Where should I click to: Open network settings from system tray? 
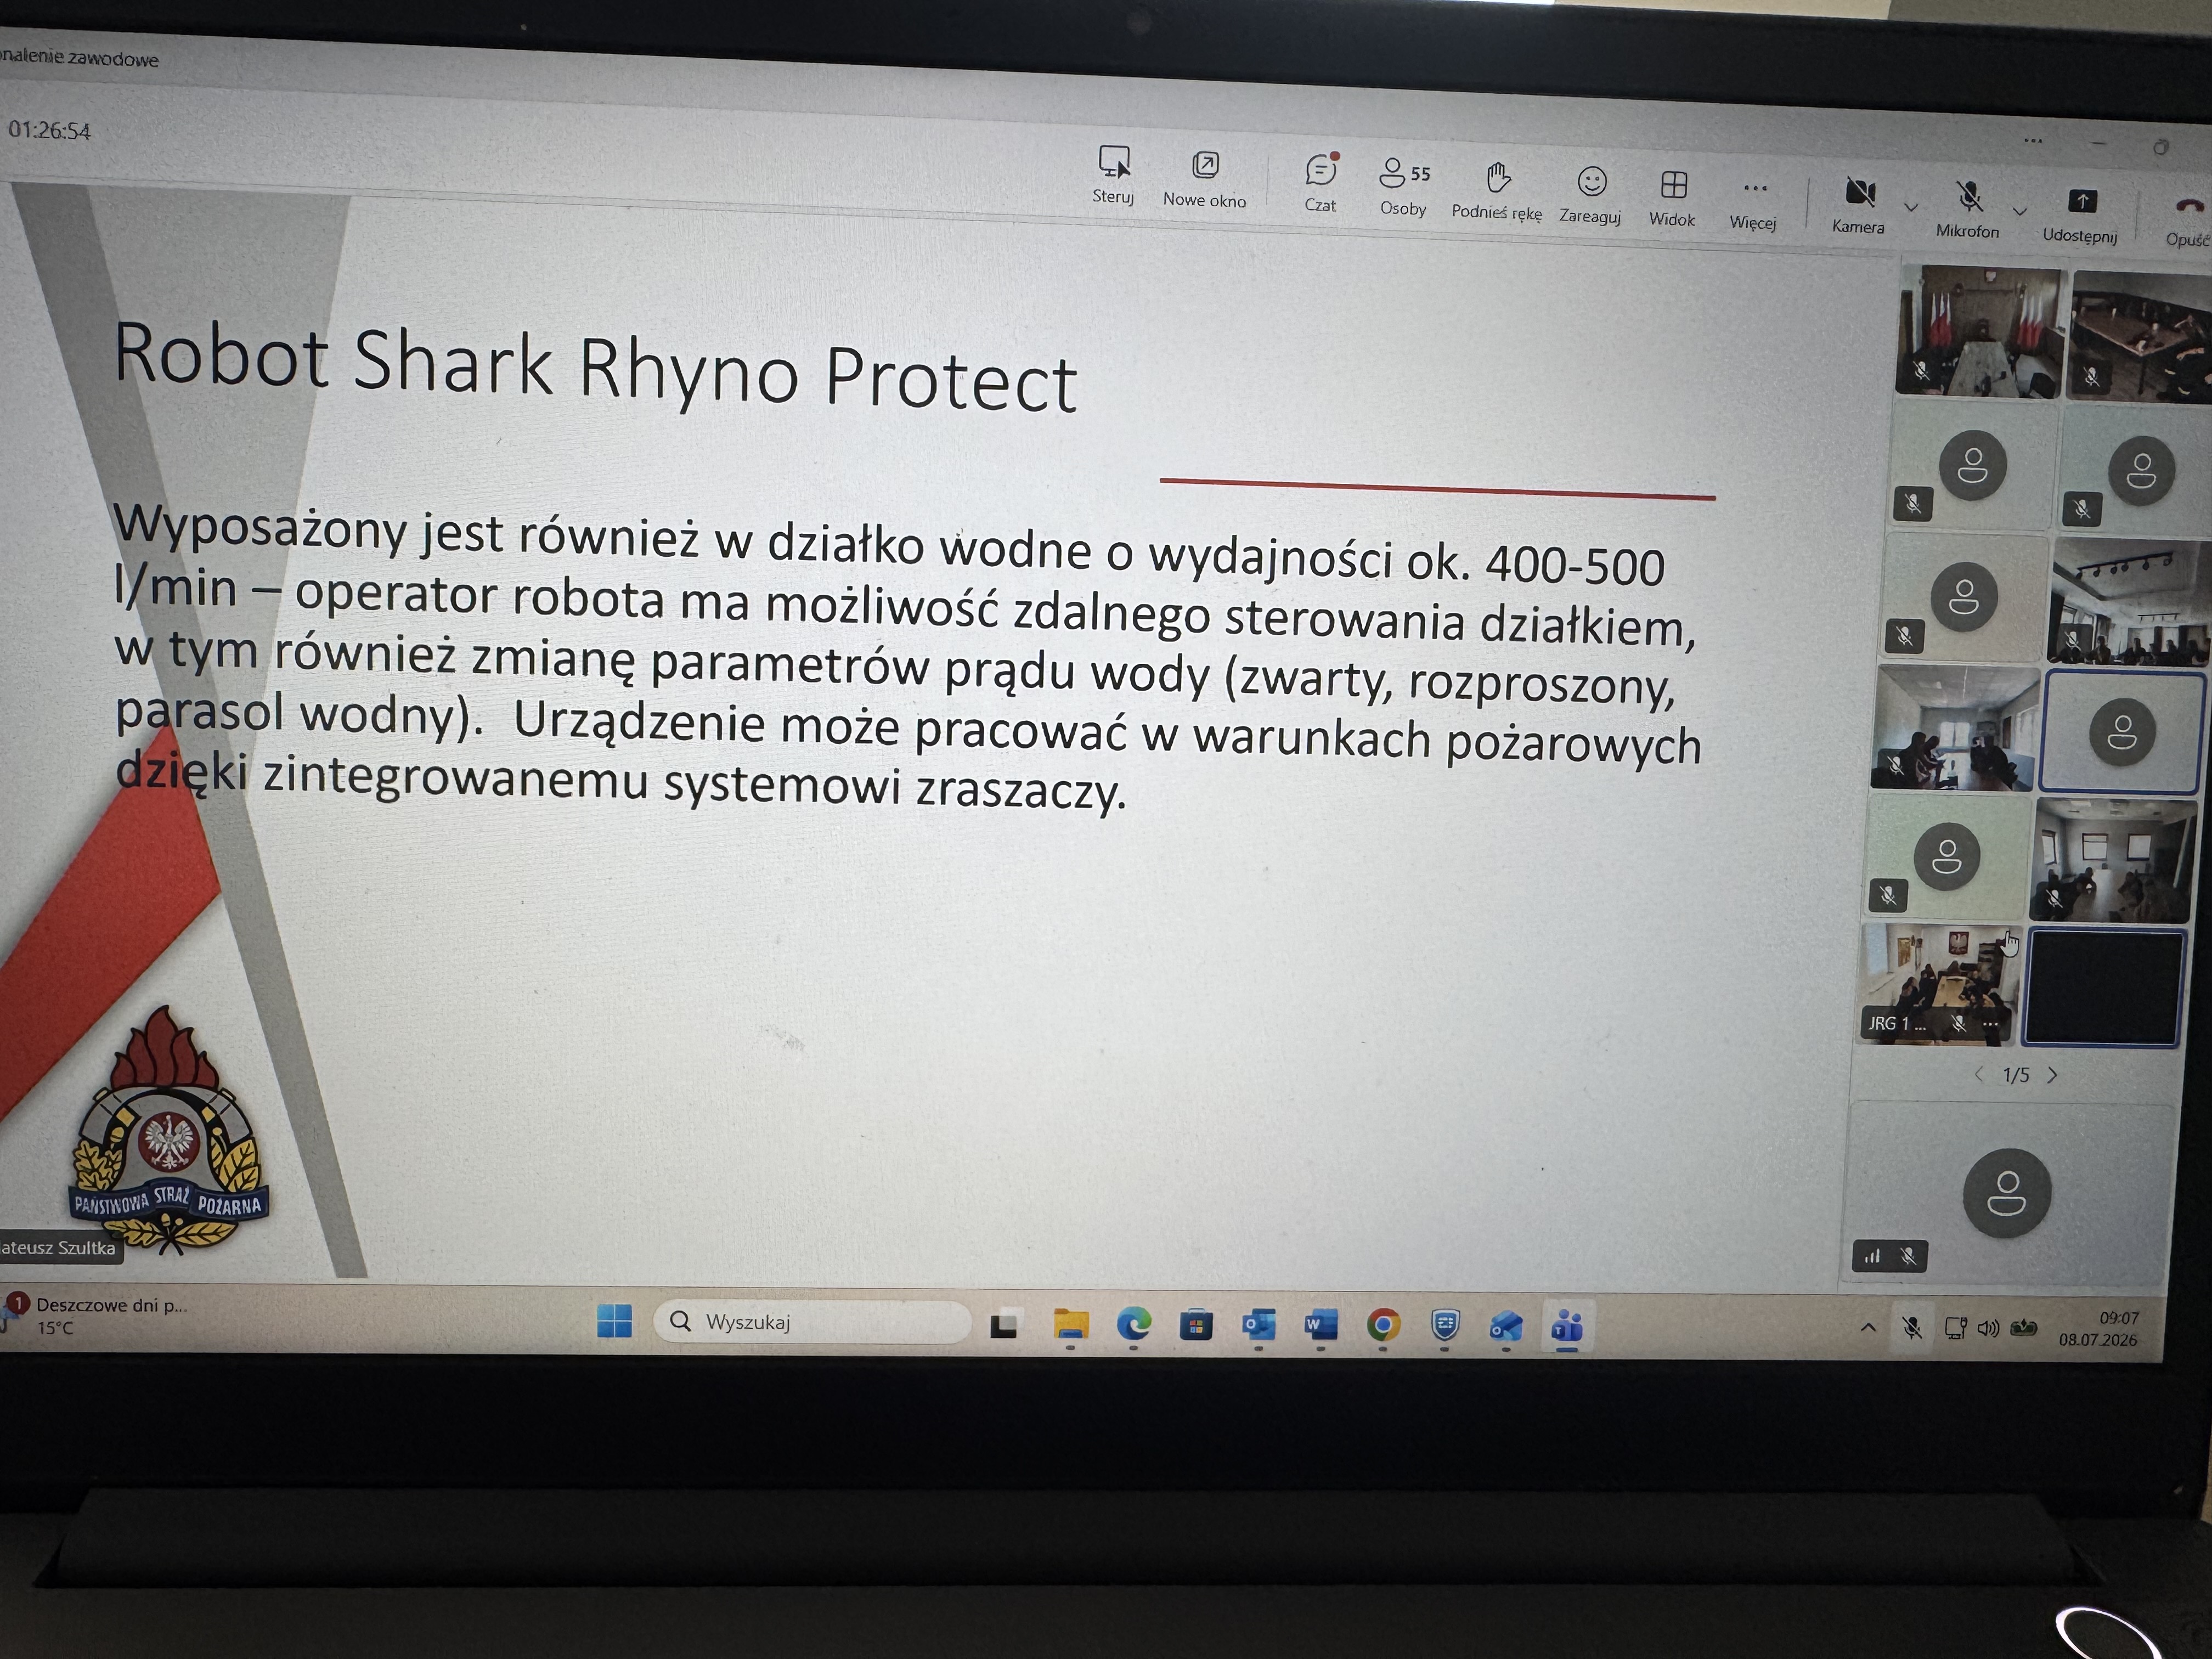click(x=1955, y=1329)
